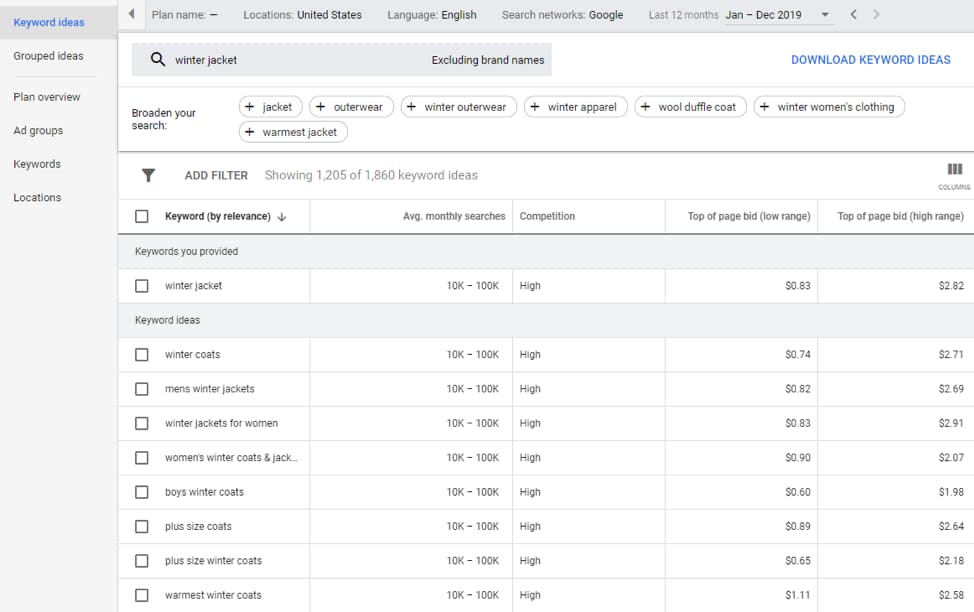Open the Keyword ideas tab
The width and height of the screenshot is (974, 612).
click(x=49, y=22)
